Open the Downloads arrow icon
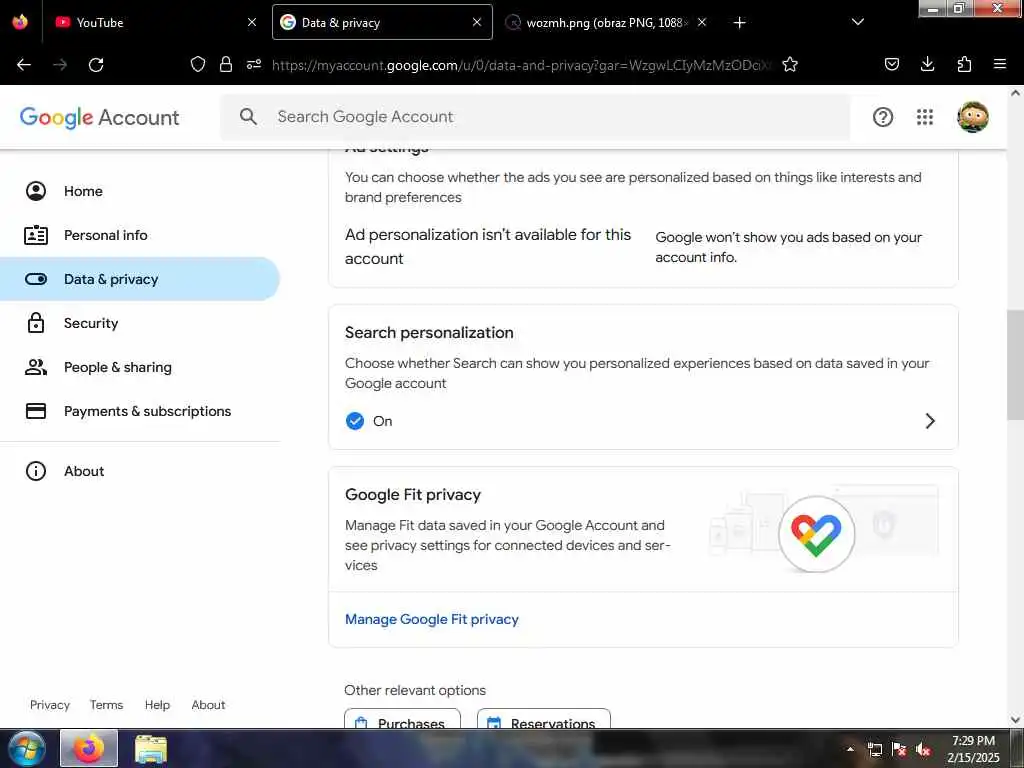 927,64
